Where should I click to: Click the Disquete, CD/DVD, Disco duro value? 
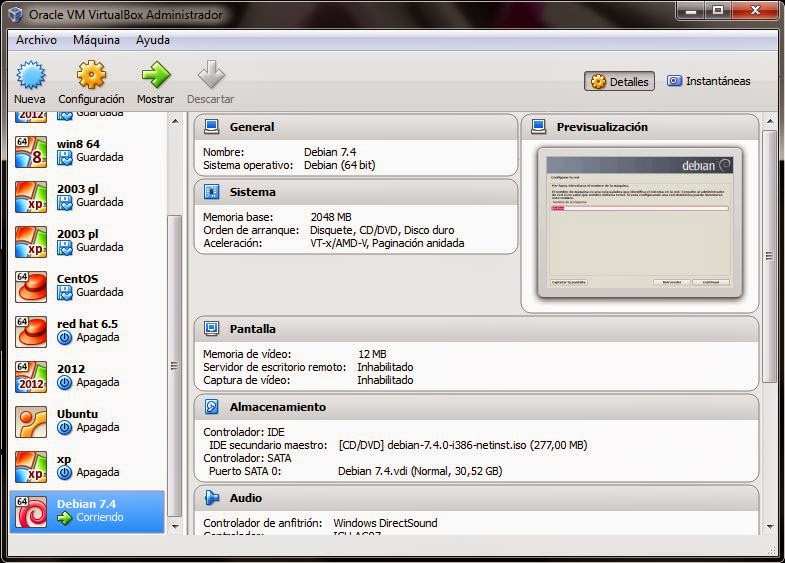click(382, 230)
